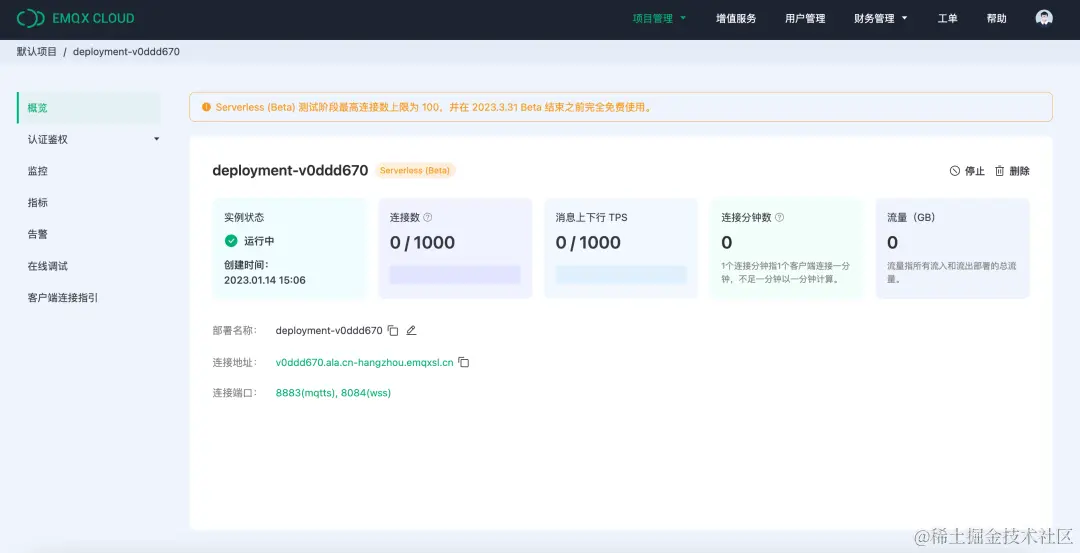
Task: Go to 增值服务 in top navigation
Action: tap(736, 19)
